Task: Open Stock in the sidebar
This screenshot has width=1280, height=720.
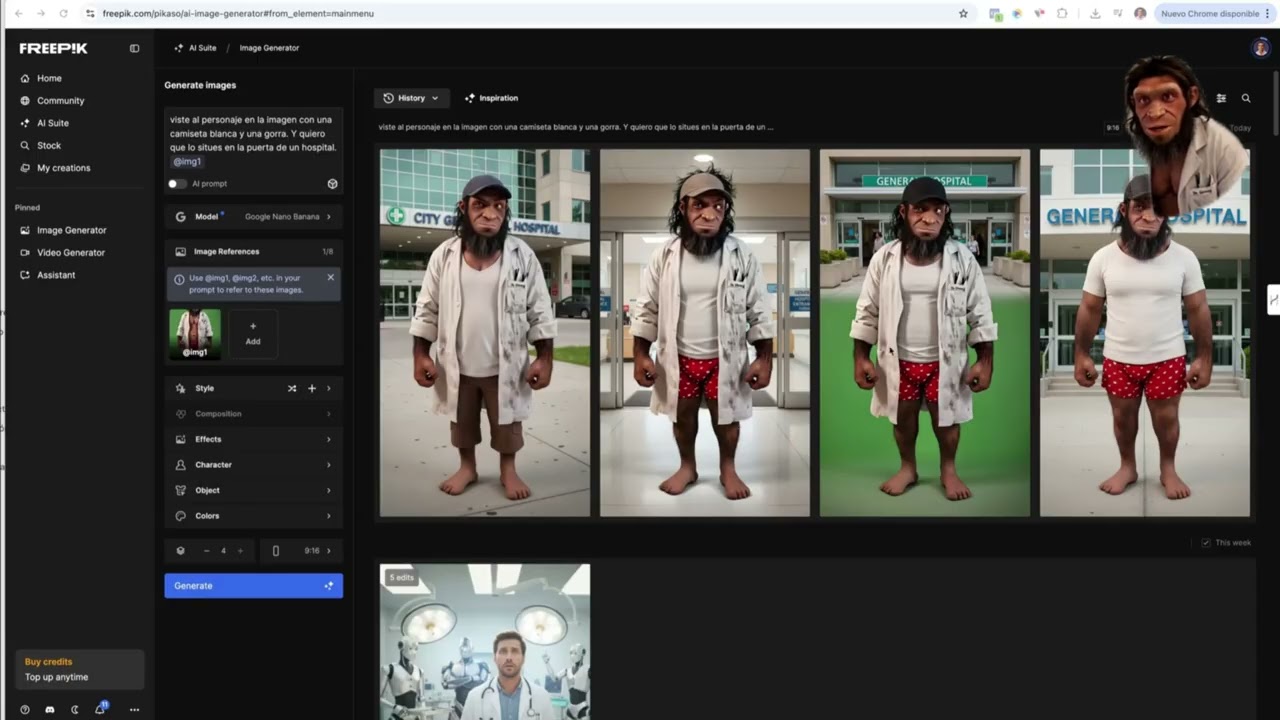Action: pos(49,146)
